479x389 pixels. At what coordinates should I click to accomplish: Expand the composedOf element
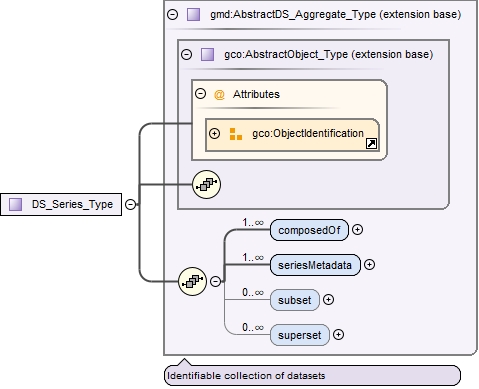[x=357, y=230]
